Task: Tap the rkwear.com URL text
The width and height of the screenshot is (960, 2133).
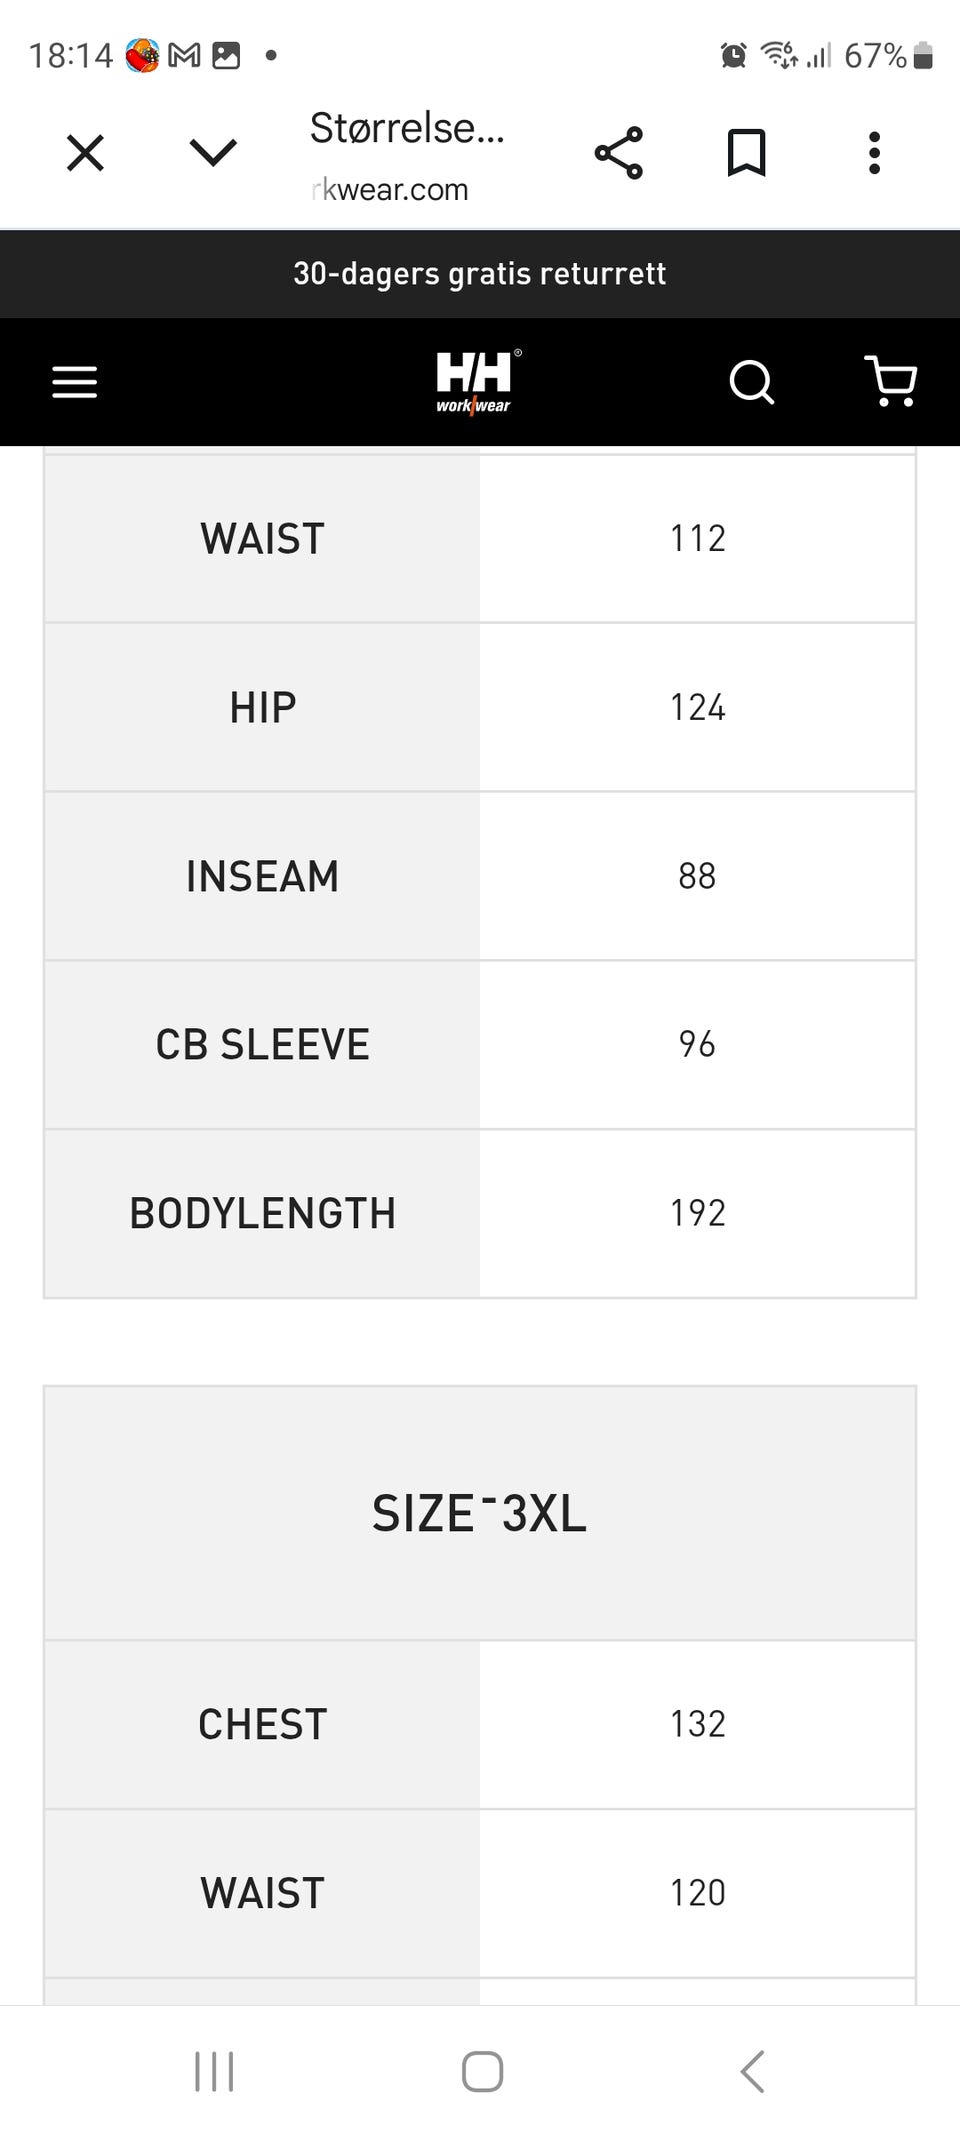Action: pyautogui.click(x=390, y=189)
